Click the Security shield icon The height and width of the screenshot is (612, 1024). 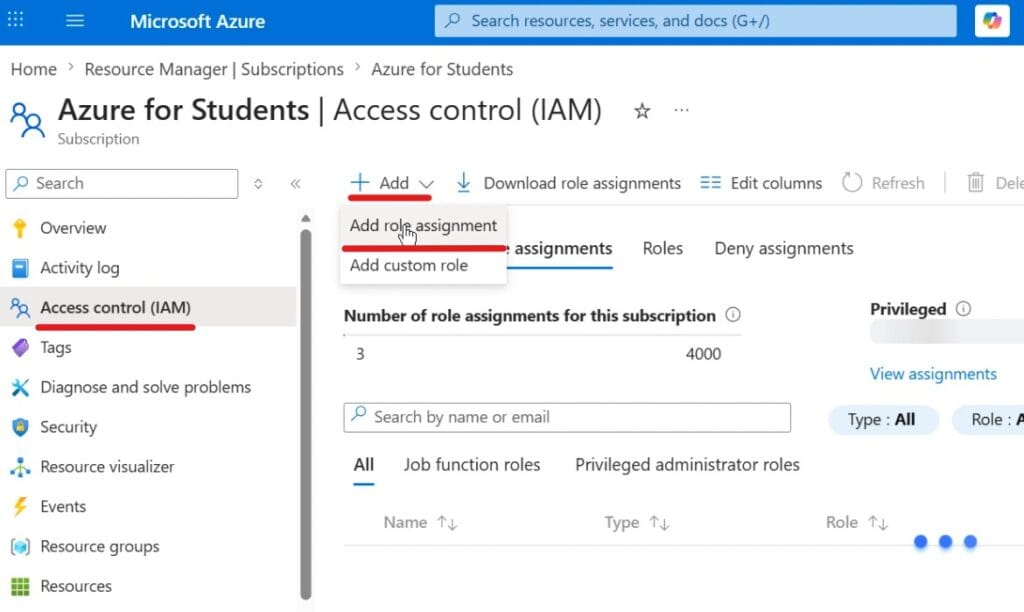point(20,427)
